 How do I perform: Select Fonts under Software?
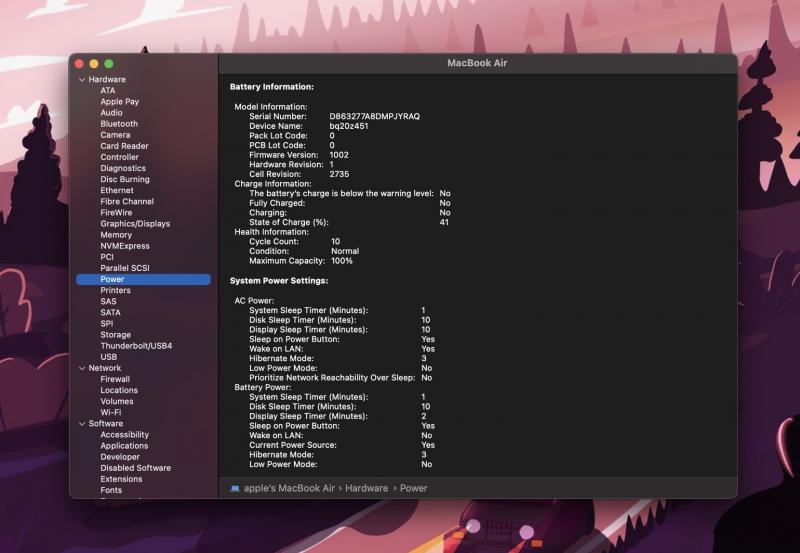coord(111,491)
